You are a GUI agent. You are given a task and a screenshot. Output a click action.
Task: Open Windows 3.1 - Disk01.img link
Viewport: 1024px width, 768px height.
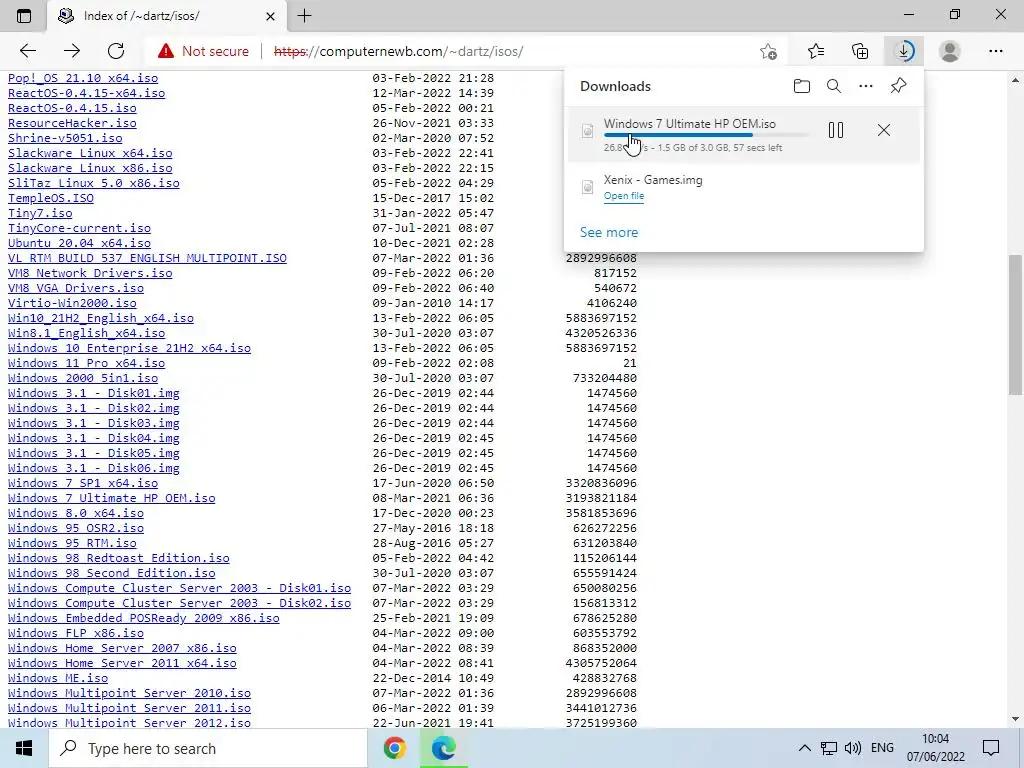(93, 393)
